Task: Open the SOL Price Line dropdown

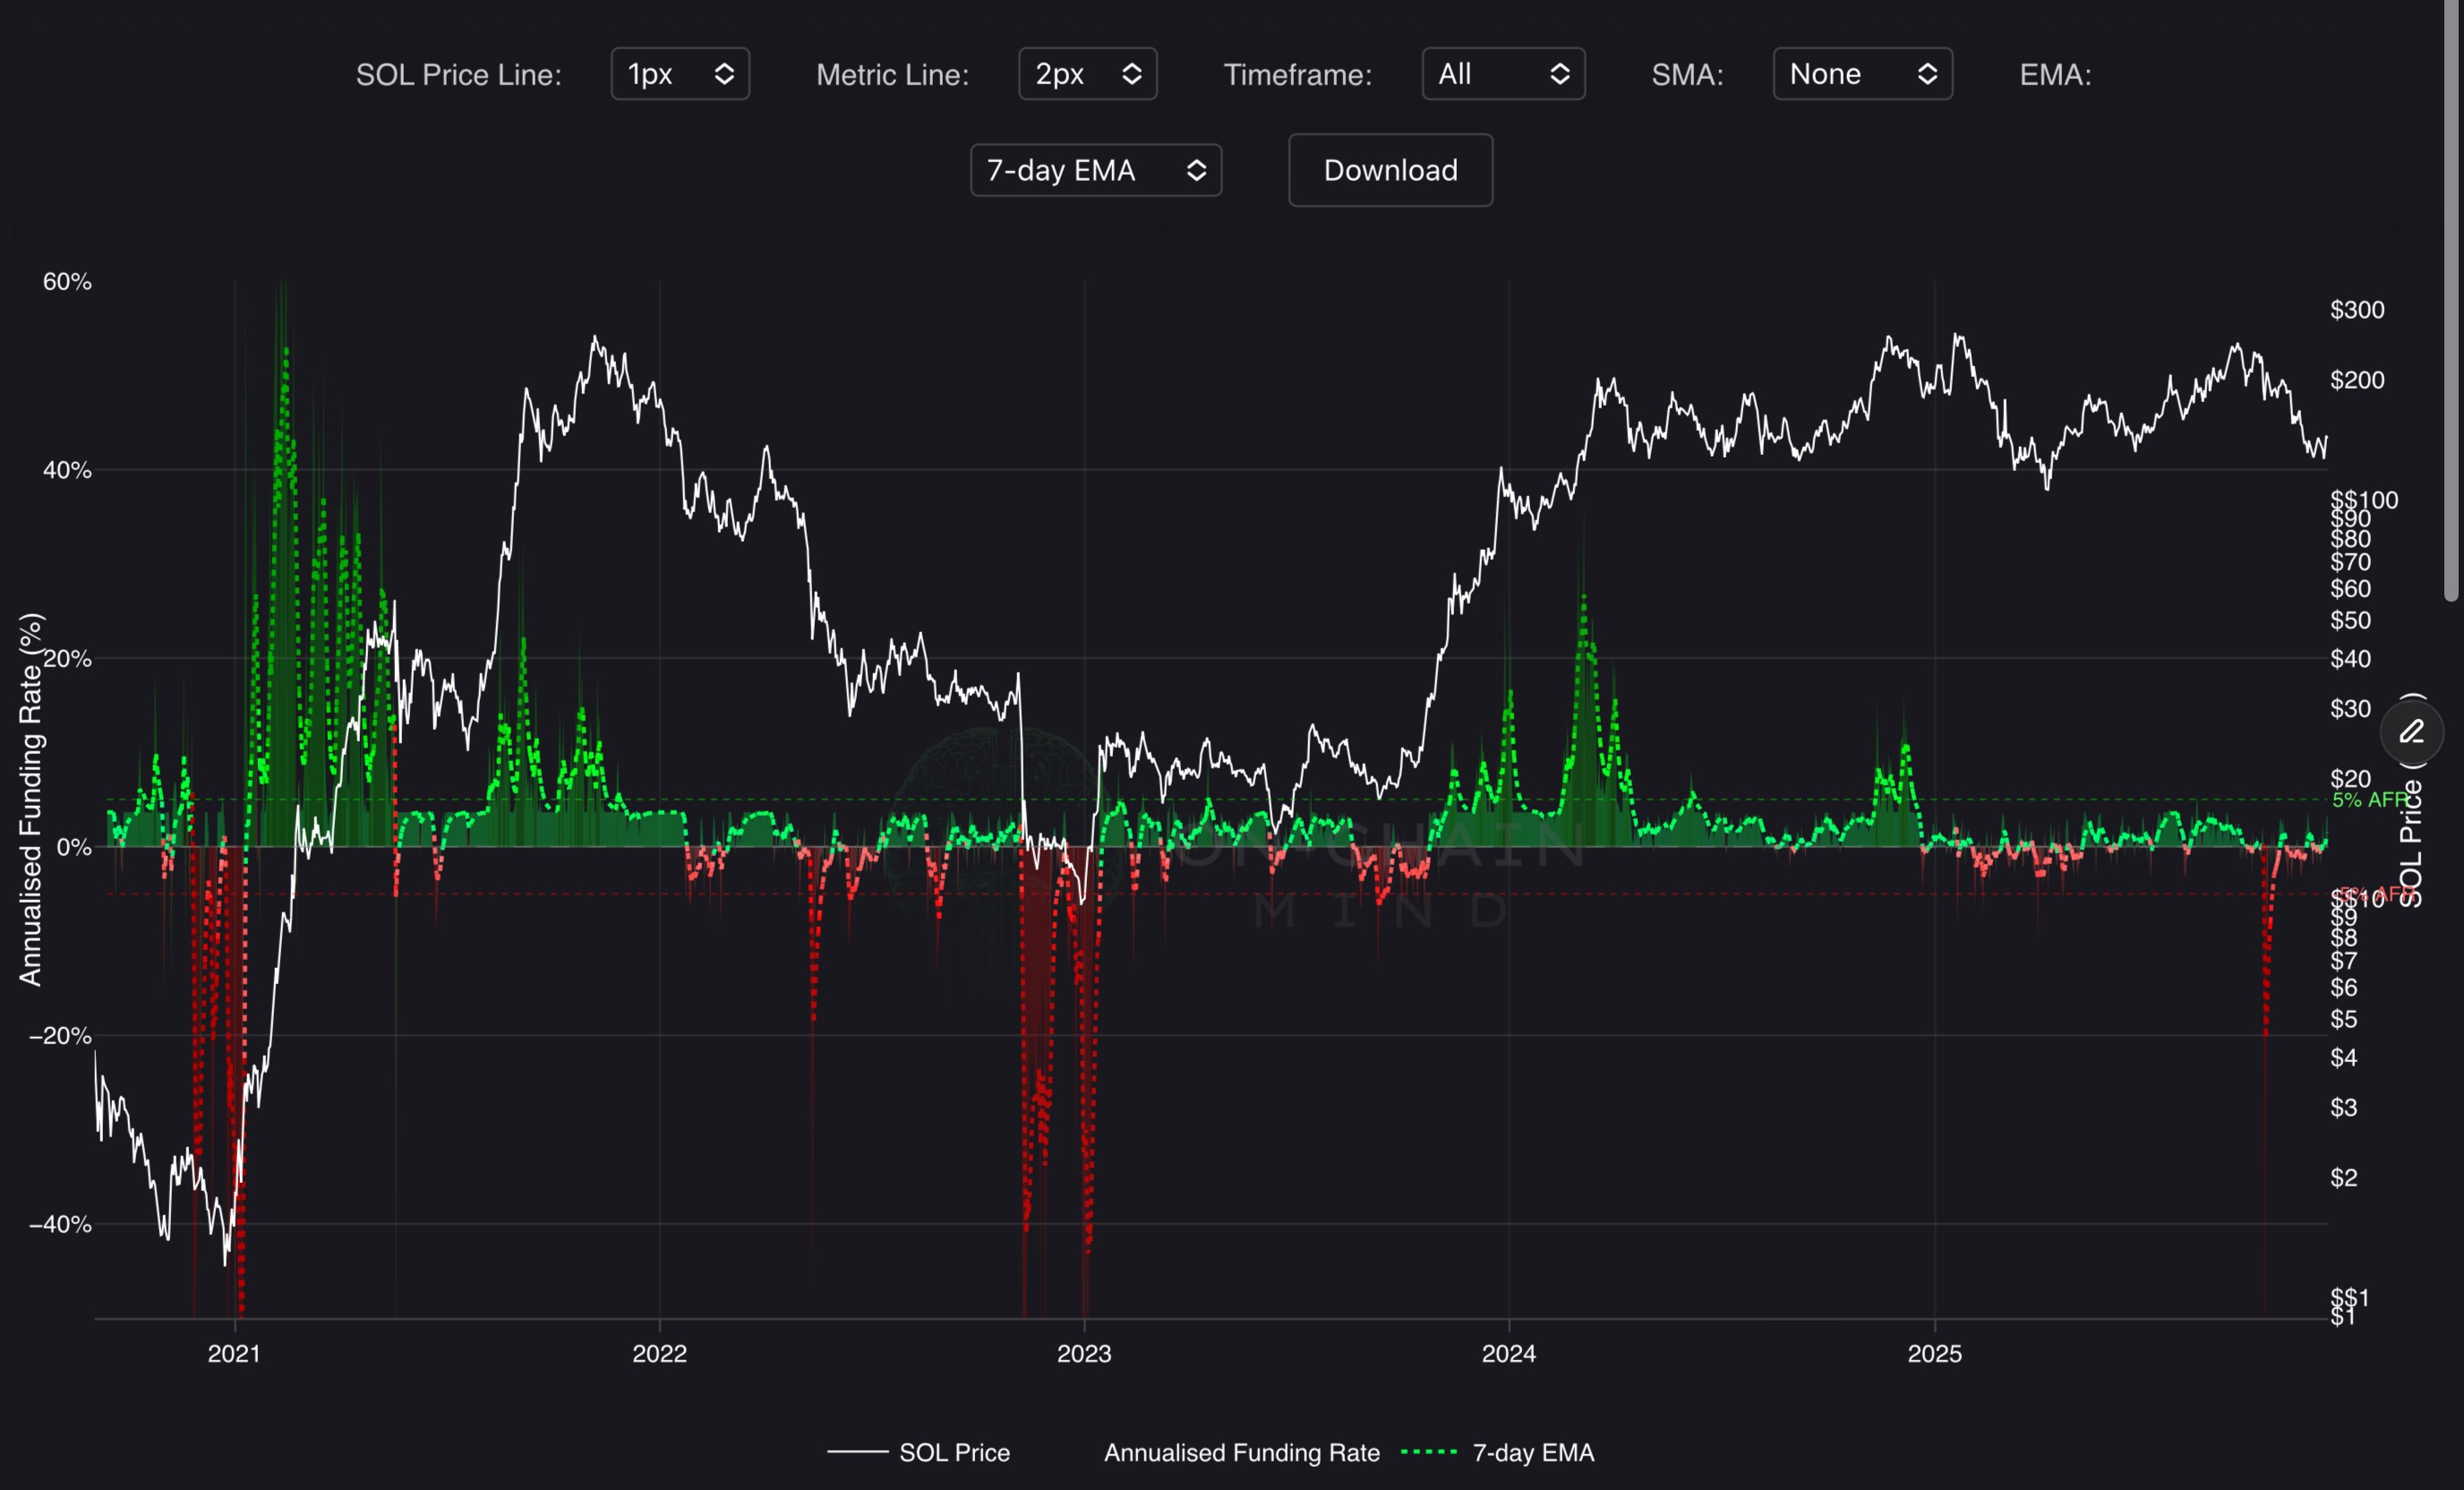Action: [680, 74]
